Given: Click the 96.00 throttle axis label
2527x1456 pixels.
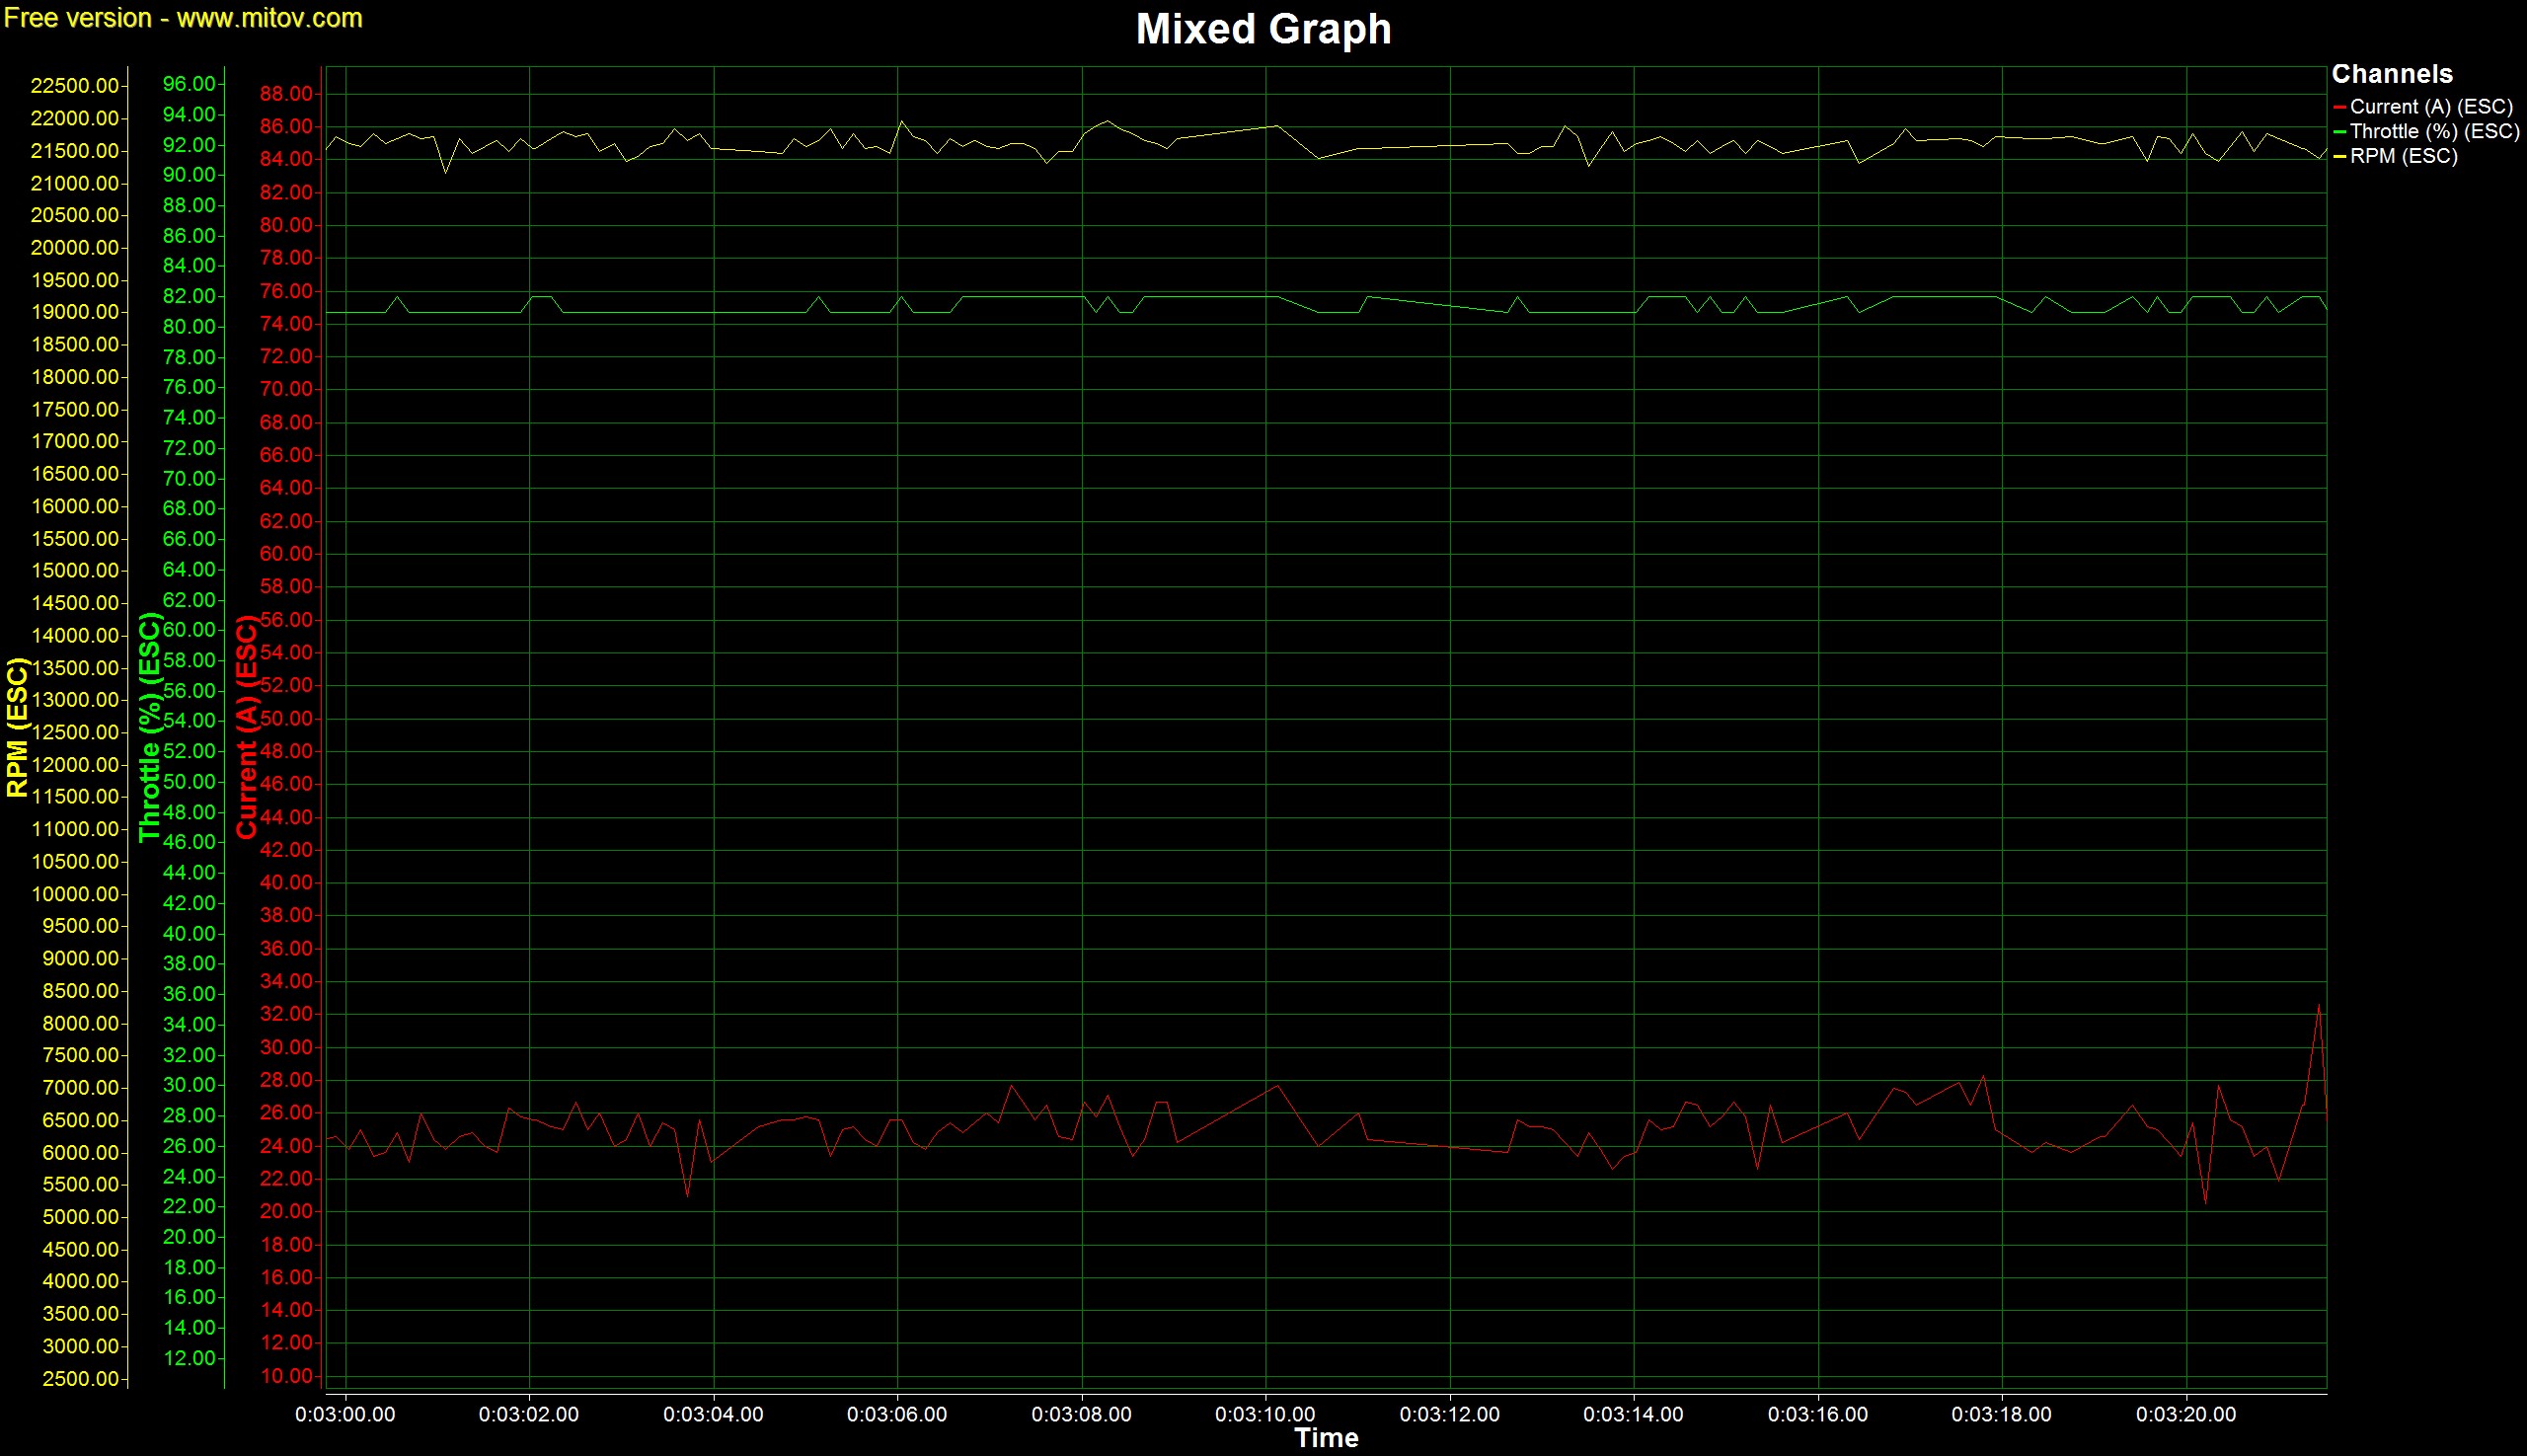Looking at the screenshot, I should (189, 84).
